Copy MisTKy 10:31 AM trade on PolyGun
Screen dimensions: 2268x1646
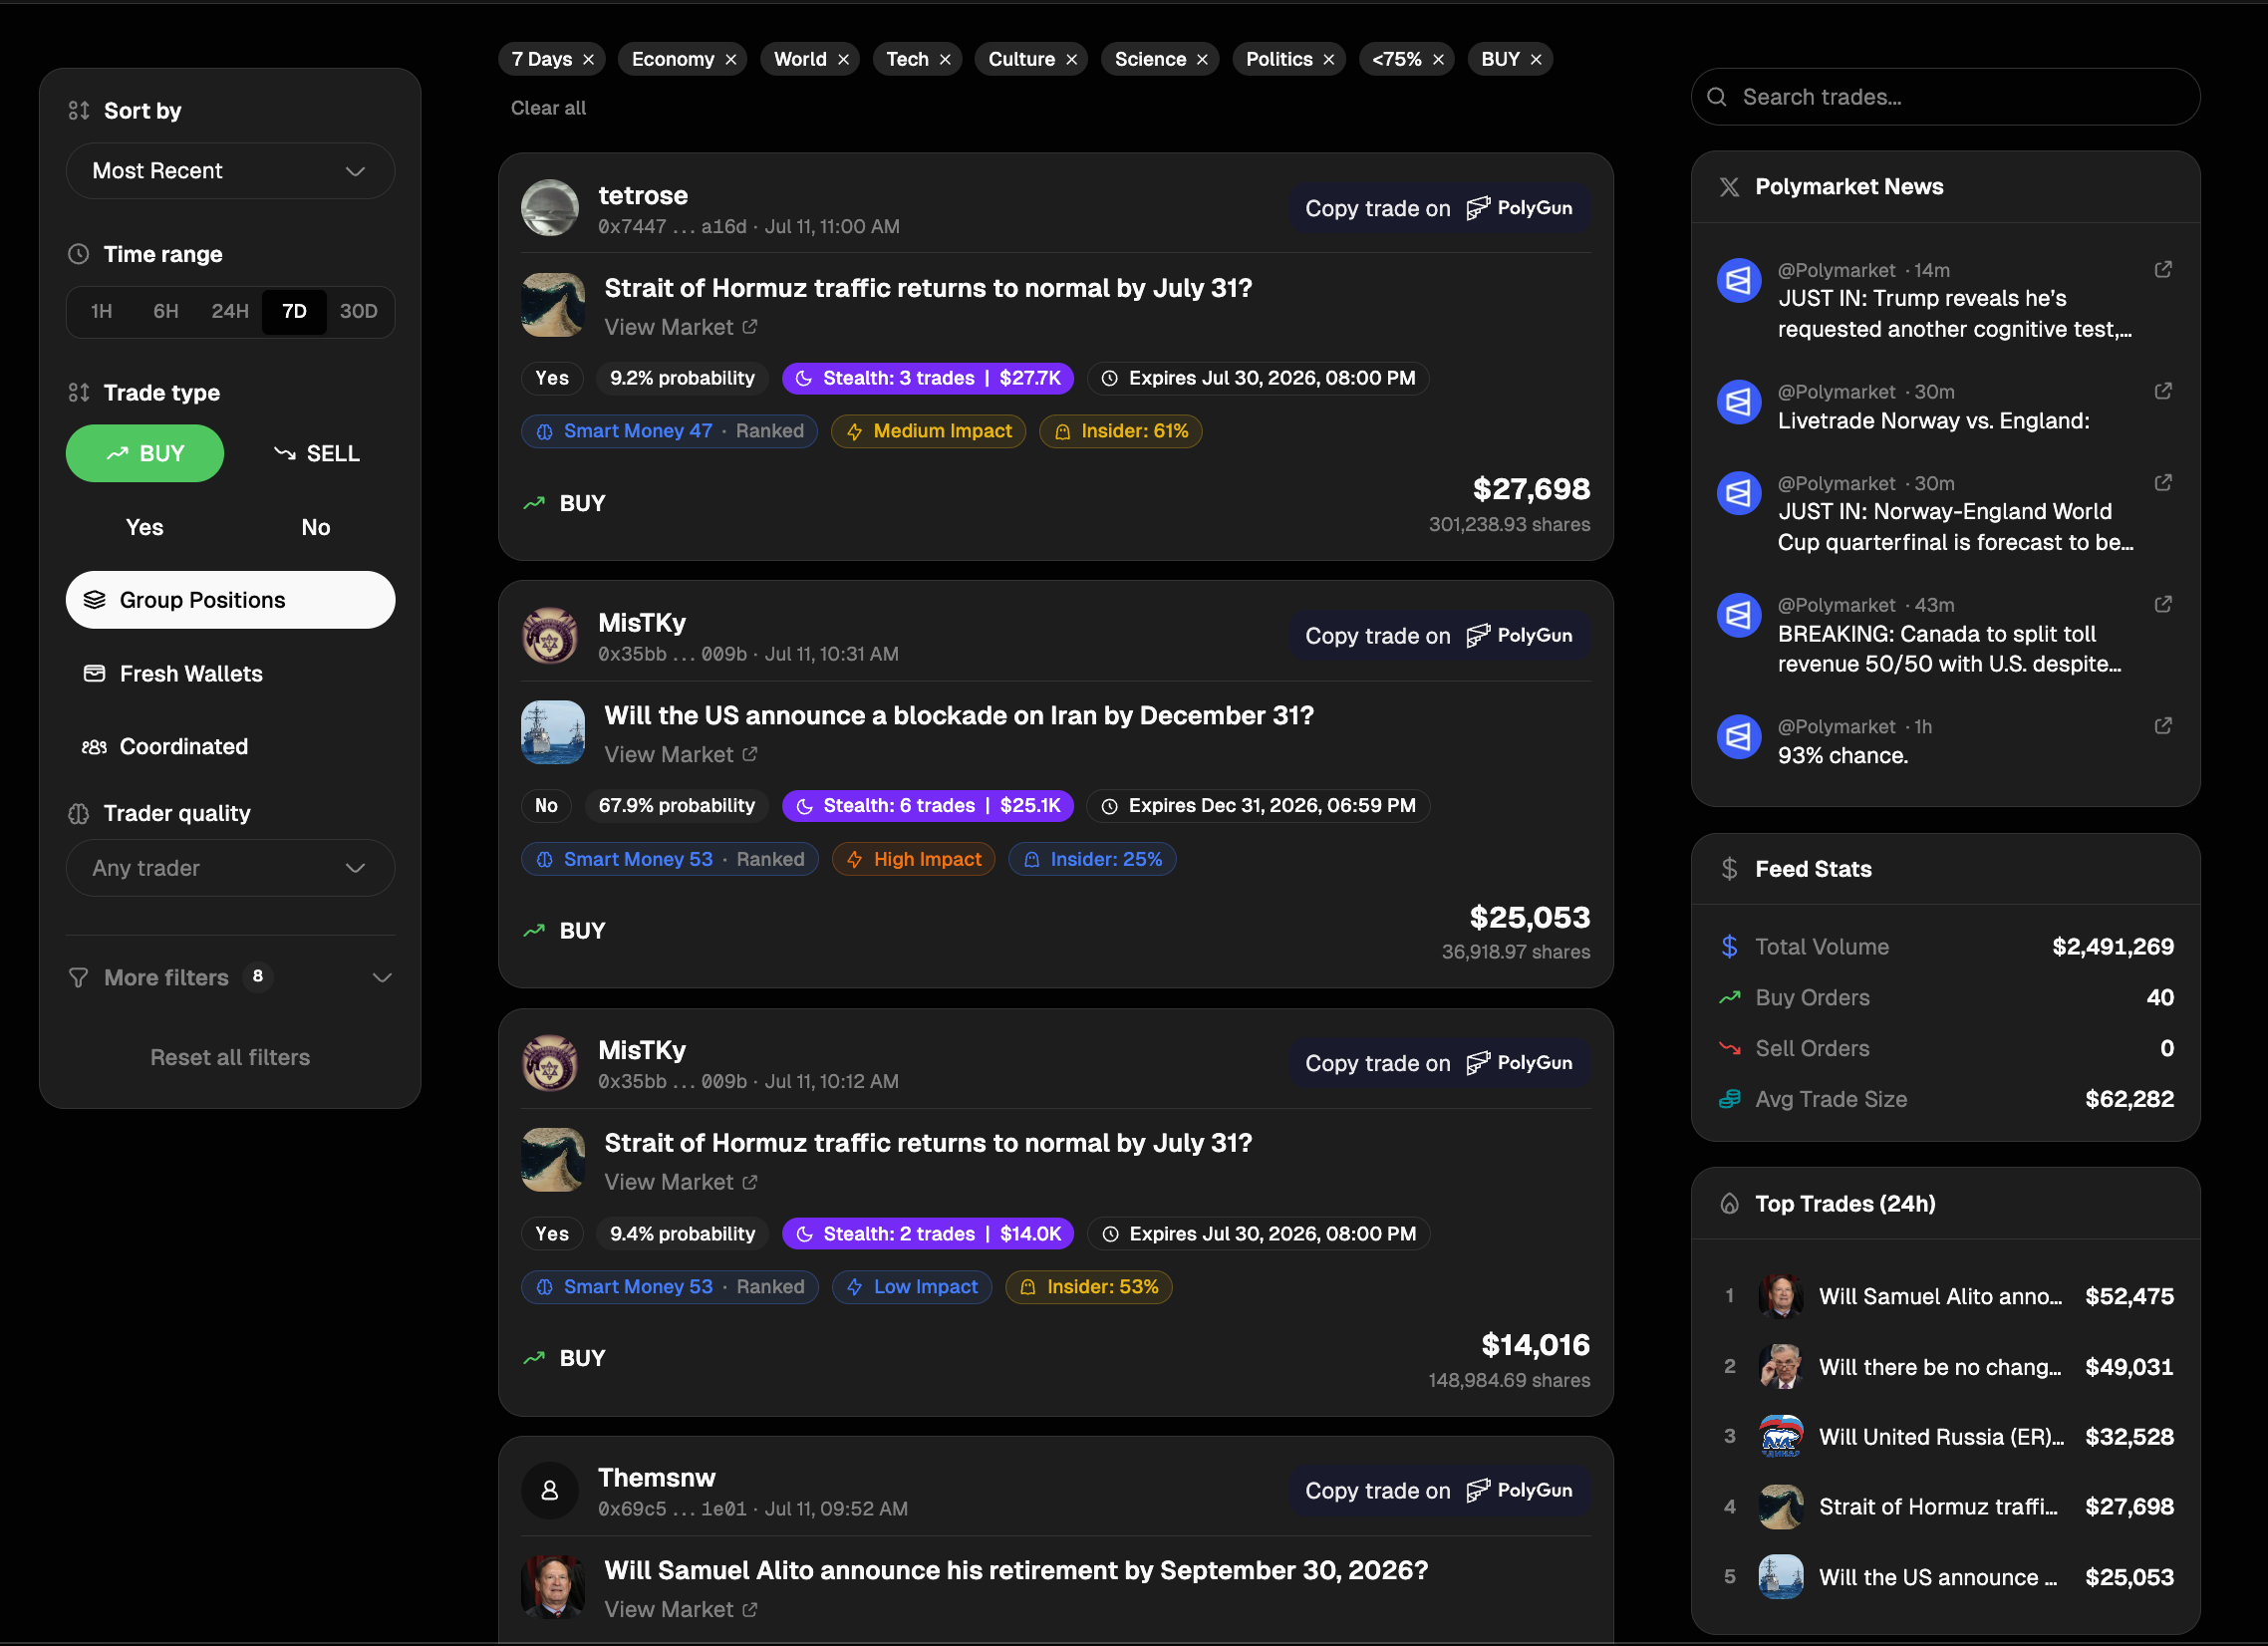[1439, 636]
